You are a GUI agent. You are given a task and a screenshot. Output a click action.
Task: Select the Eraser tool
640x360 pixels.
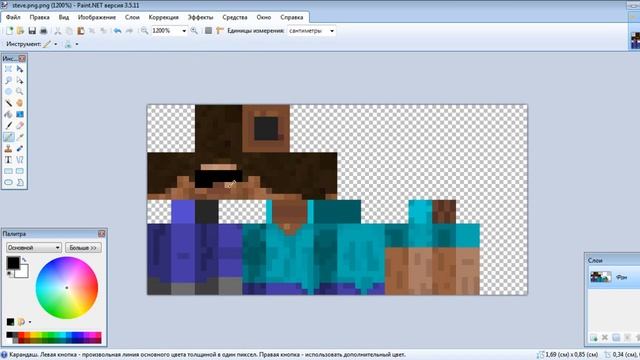20,126
